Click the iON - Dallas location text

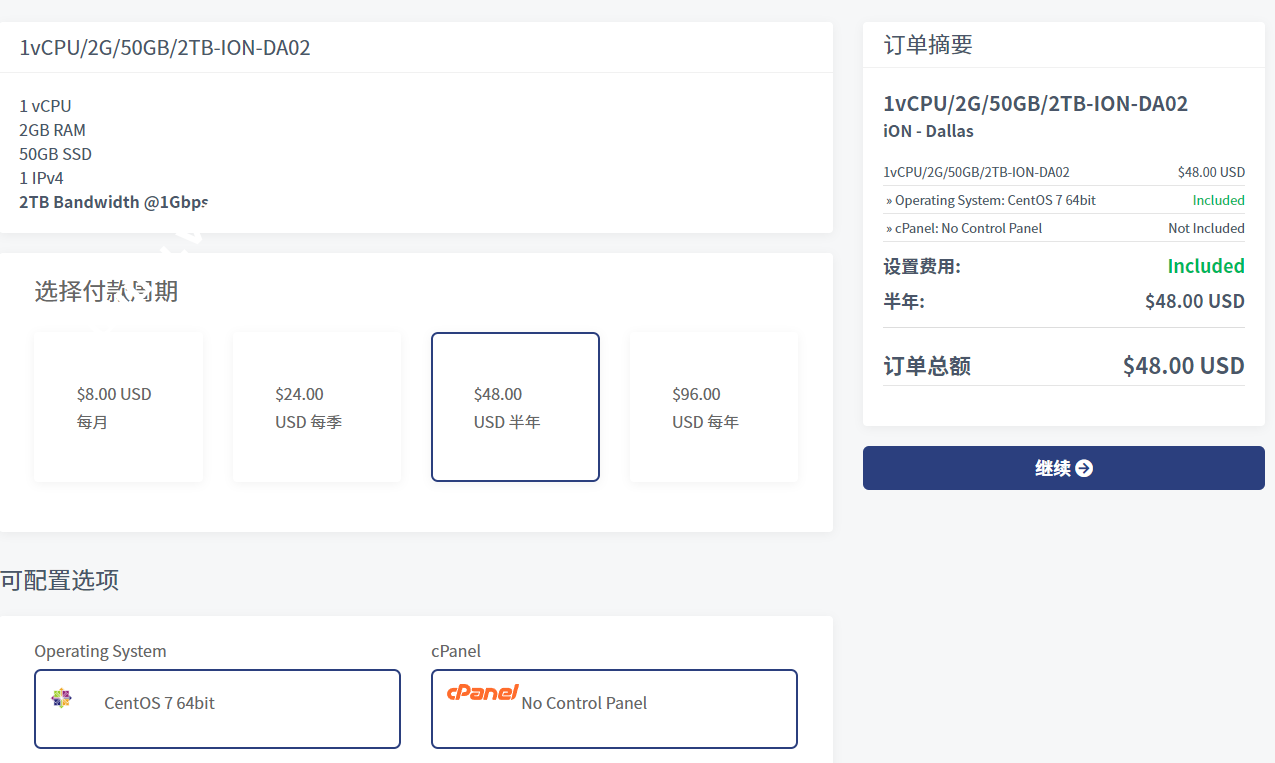pos(928,131)
